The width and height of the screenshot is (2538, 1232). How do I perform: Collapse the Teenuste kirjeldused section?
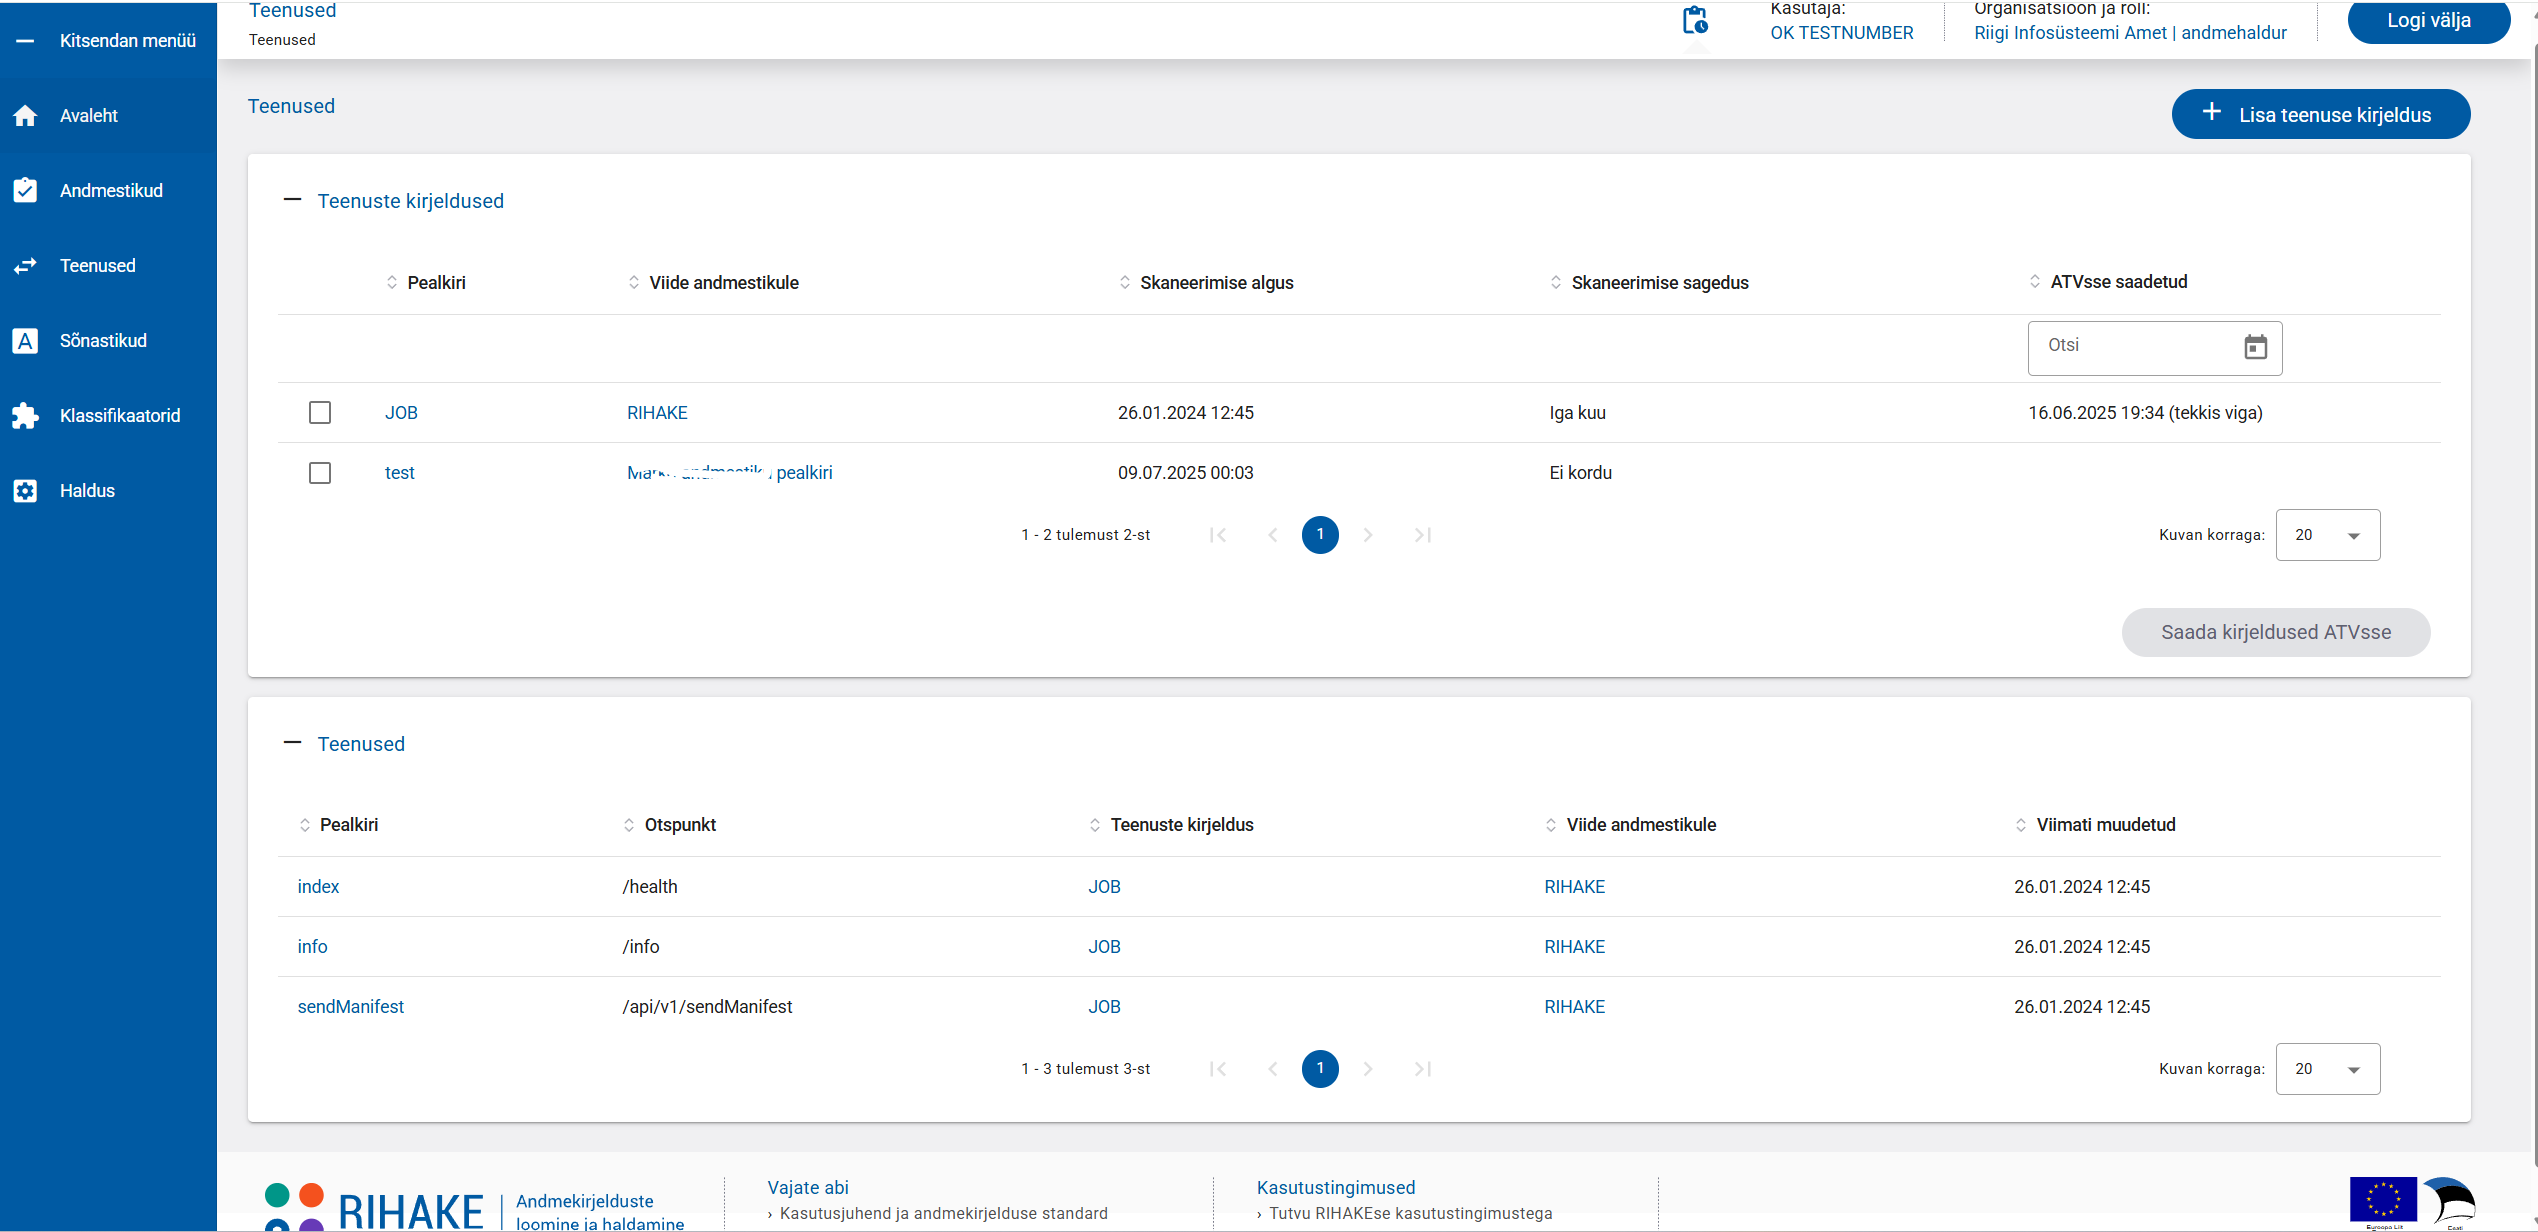(x=292, y=200)
